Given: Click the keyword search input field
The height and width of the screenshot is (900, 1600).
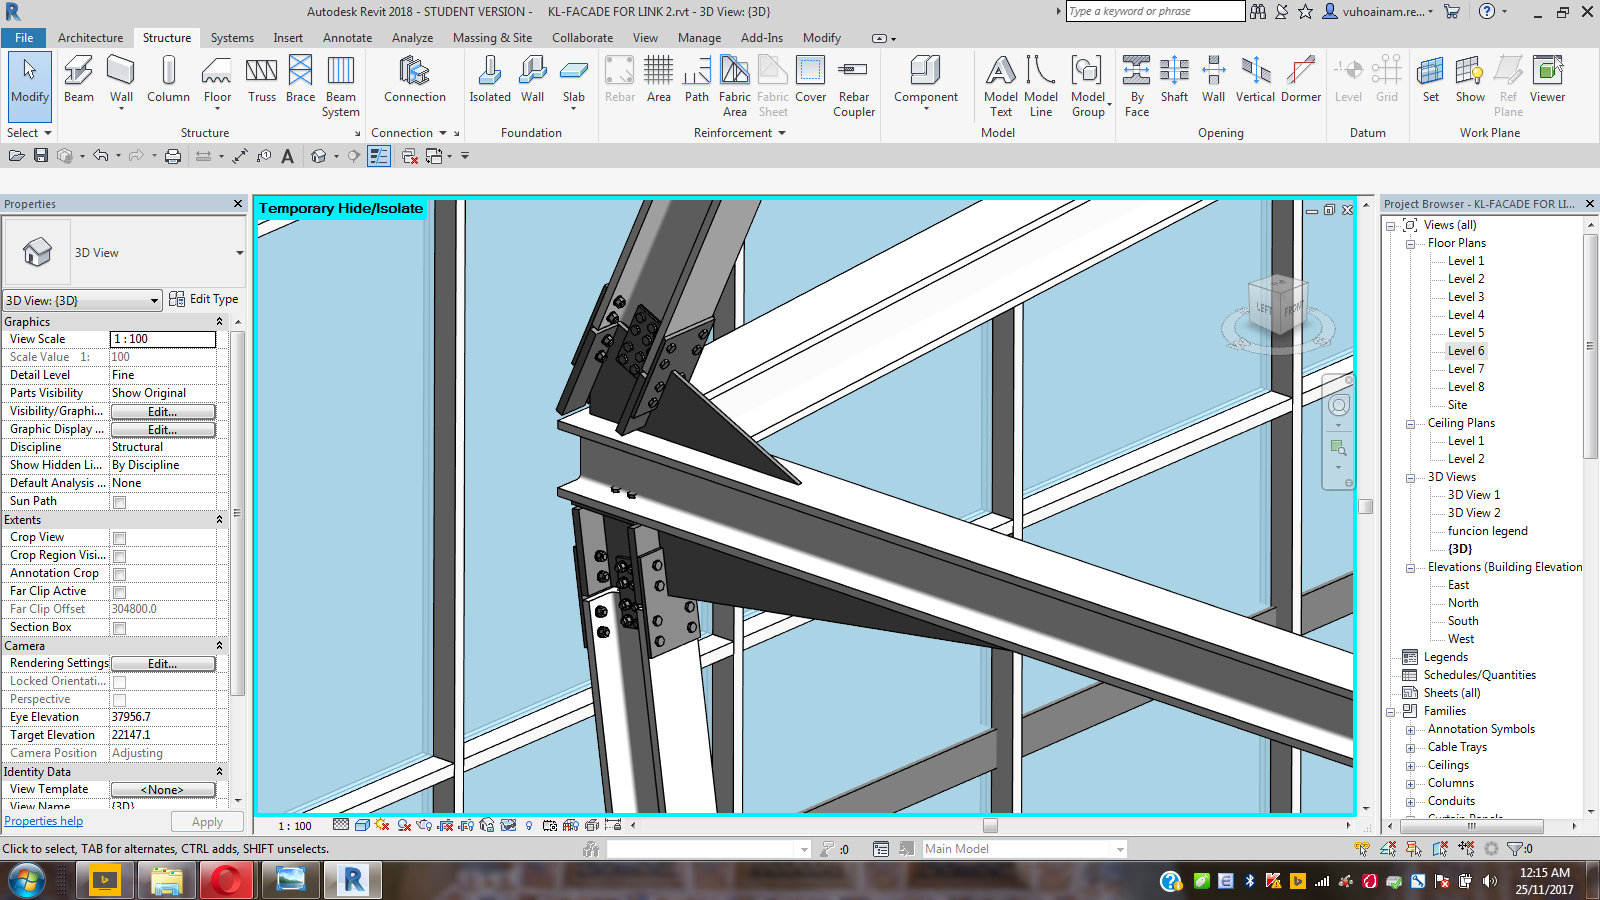Looking at the screenshot, I should point(1155,11).
